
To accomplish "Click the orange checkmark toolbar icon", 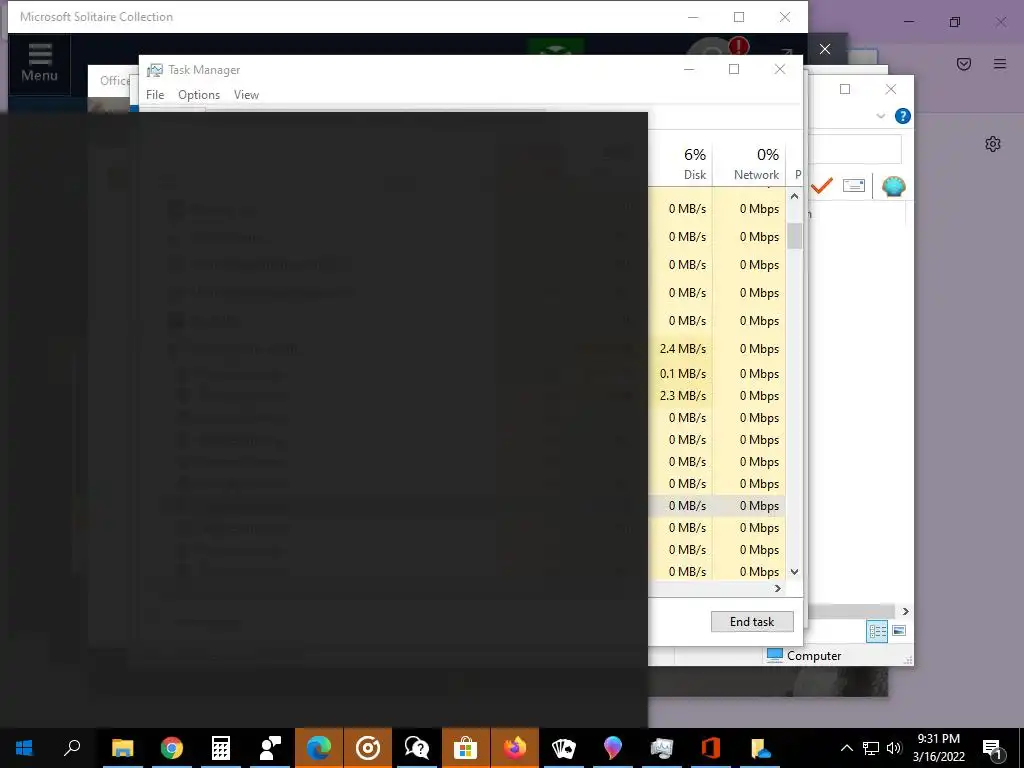I will click(822, 186).
